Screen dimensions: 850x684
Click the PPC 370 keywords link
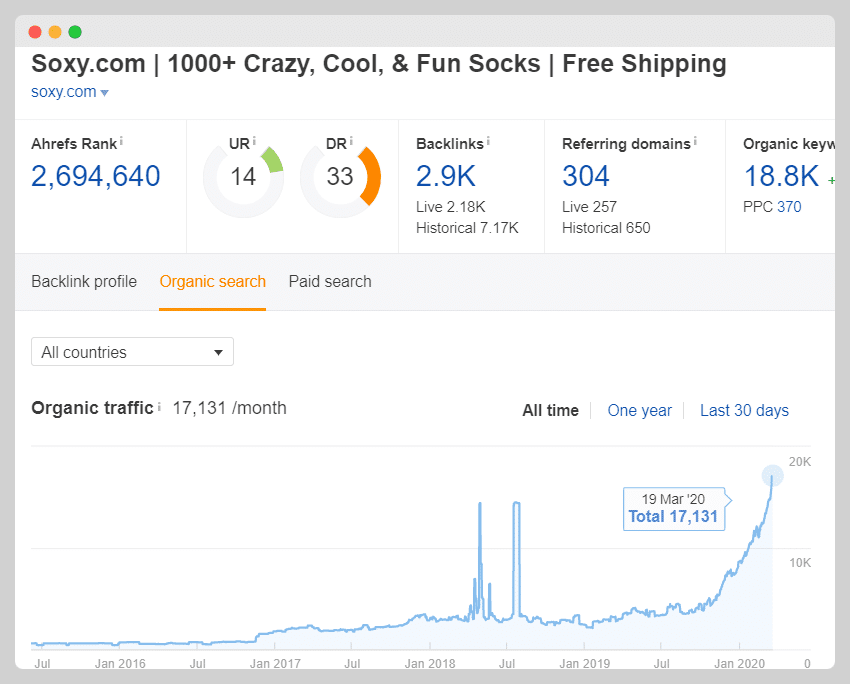(x=789, y=207)
